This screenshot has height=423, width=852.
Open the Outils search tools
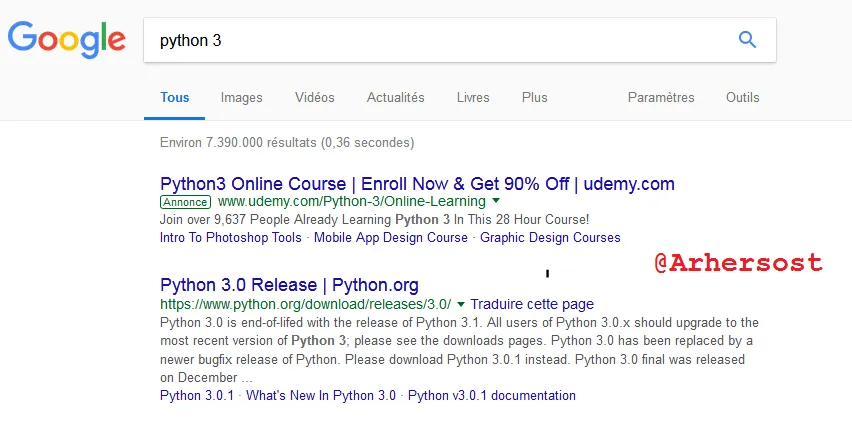pos(743,98)
